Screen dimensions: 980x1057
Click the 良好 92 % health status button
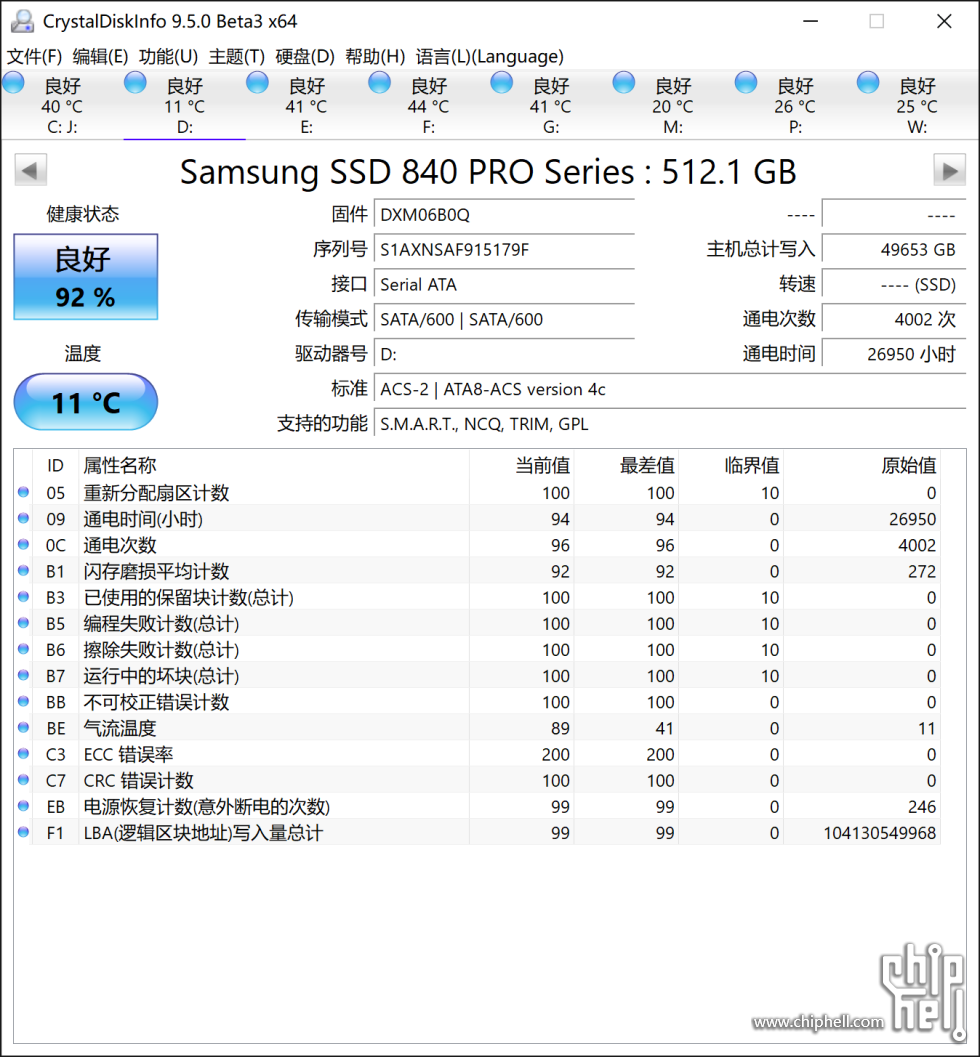[x=86, y=277]
